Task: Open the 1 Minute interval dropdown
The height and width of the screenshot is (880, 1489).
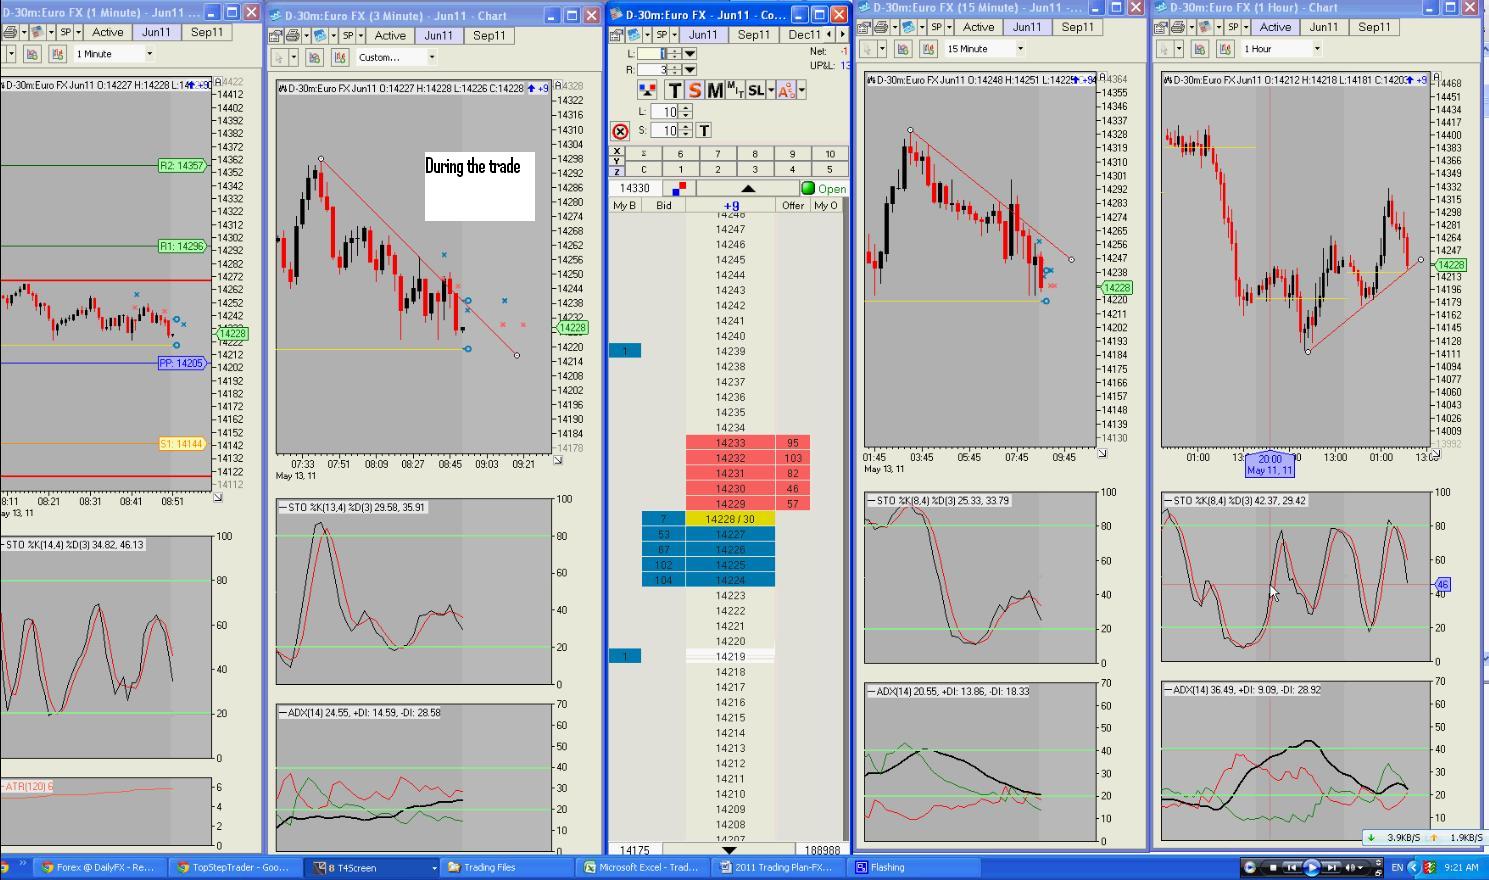Action: click(150, 54)
